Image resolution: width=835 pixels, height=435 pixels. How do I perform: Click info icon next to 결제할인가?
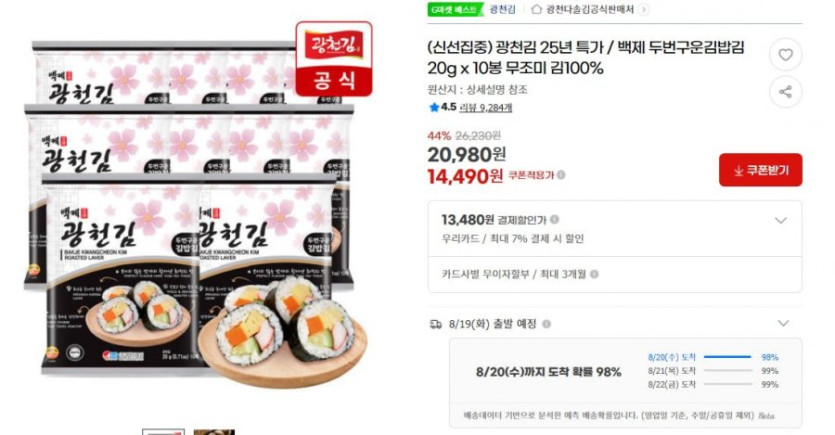pyautogui.click(x=554, y=219)
